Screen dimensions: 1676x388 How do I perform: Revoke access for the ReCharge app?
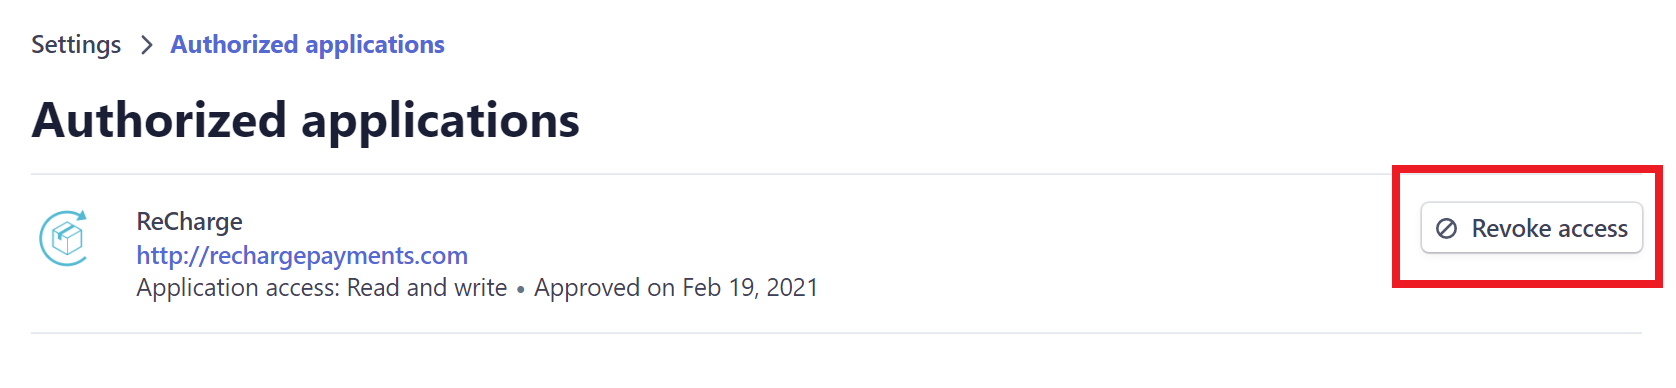[1531, 229]
